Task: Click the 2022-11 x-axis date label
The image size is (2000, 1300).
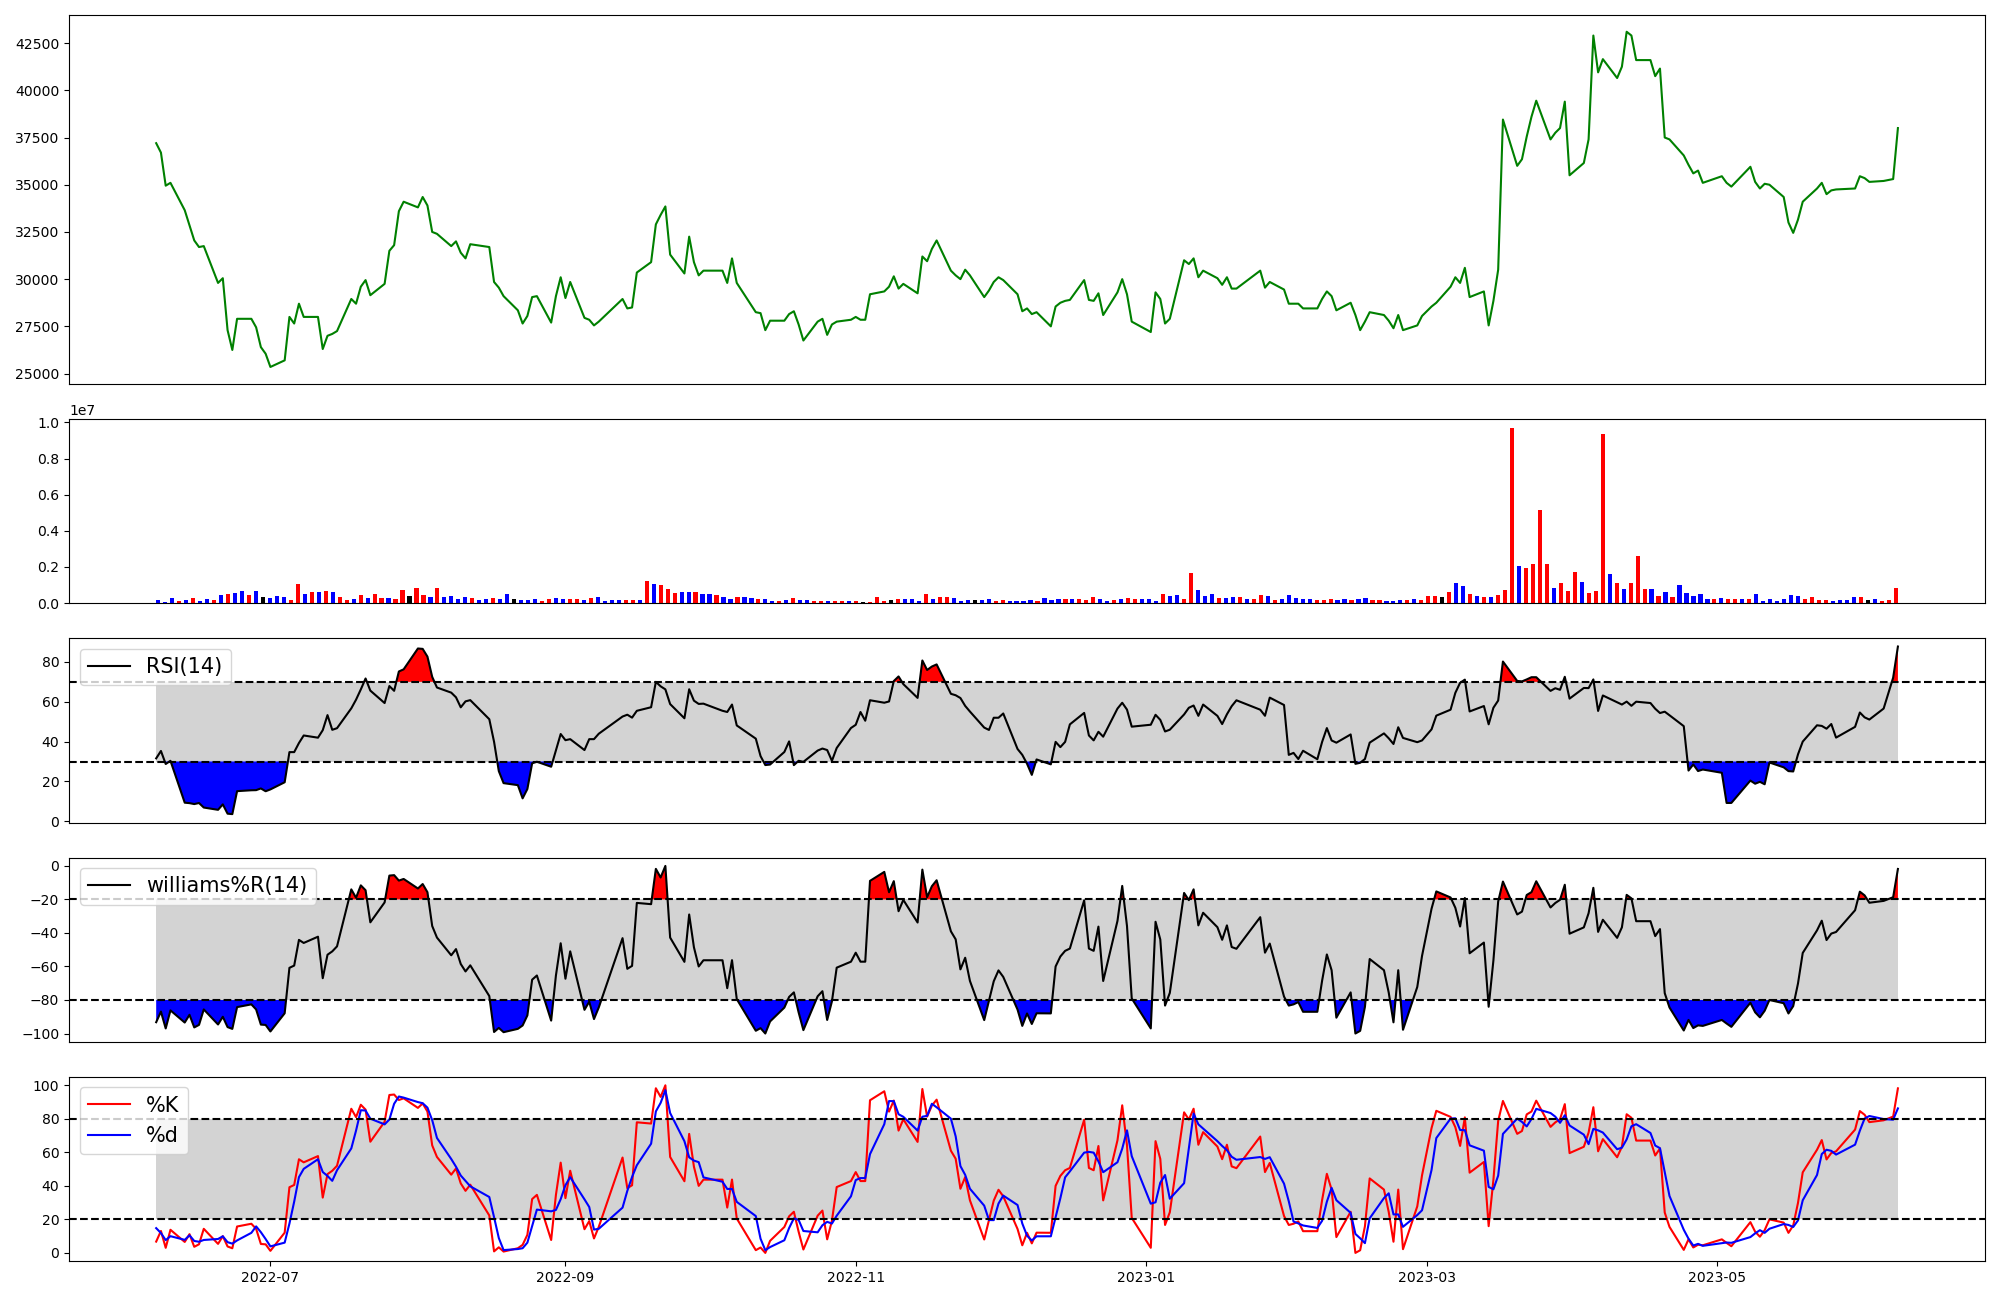Action: pos(856,1277)
